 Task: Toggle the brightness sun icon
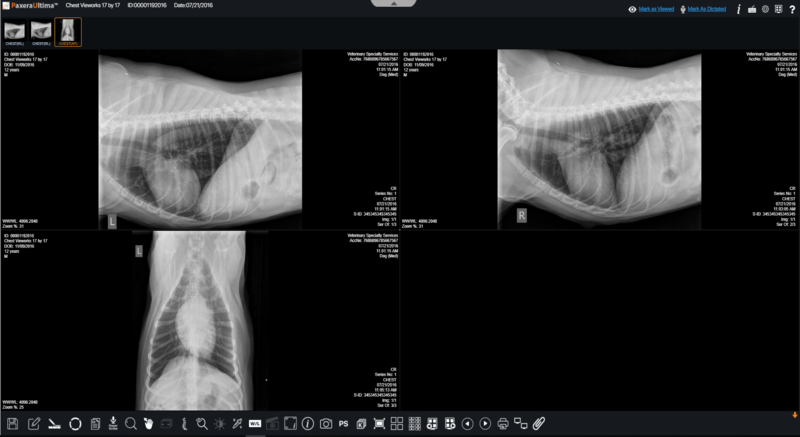220,424
